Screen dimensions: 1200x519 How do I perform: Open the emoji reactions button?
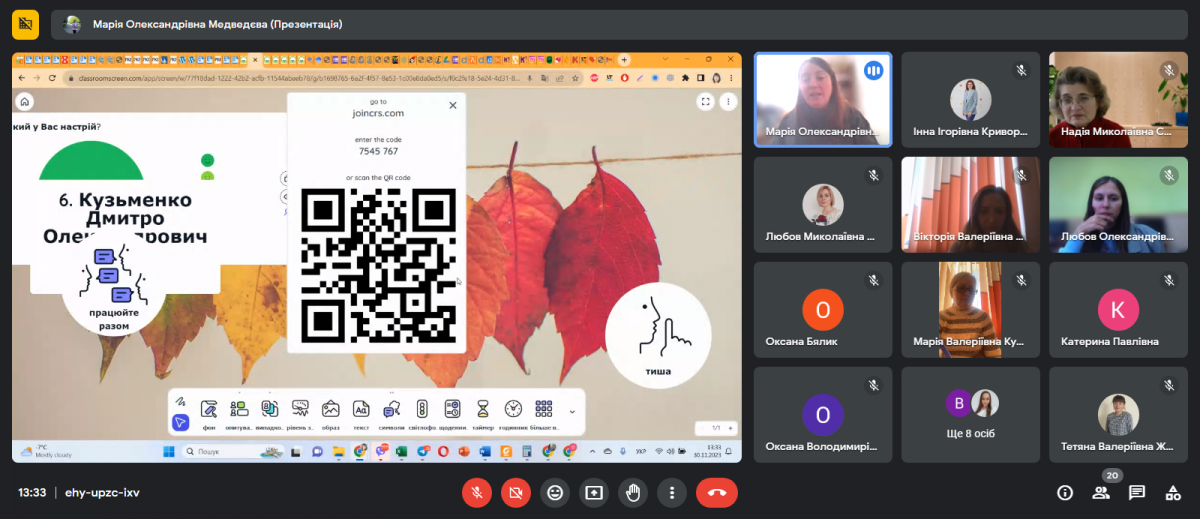click(x=555, y=492)
